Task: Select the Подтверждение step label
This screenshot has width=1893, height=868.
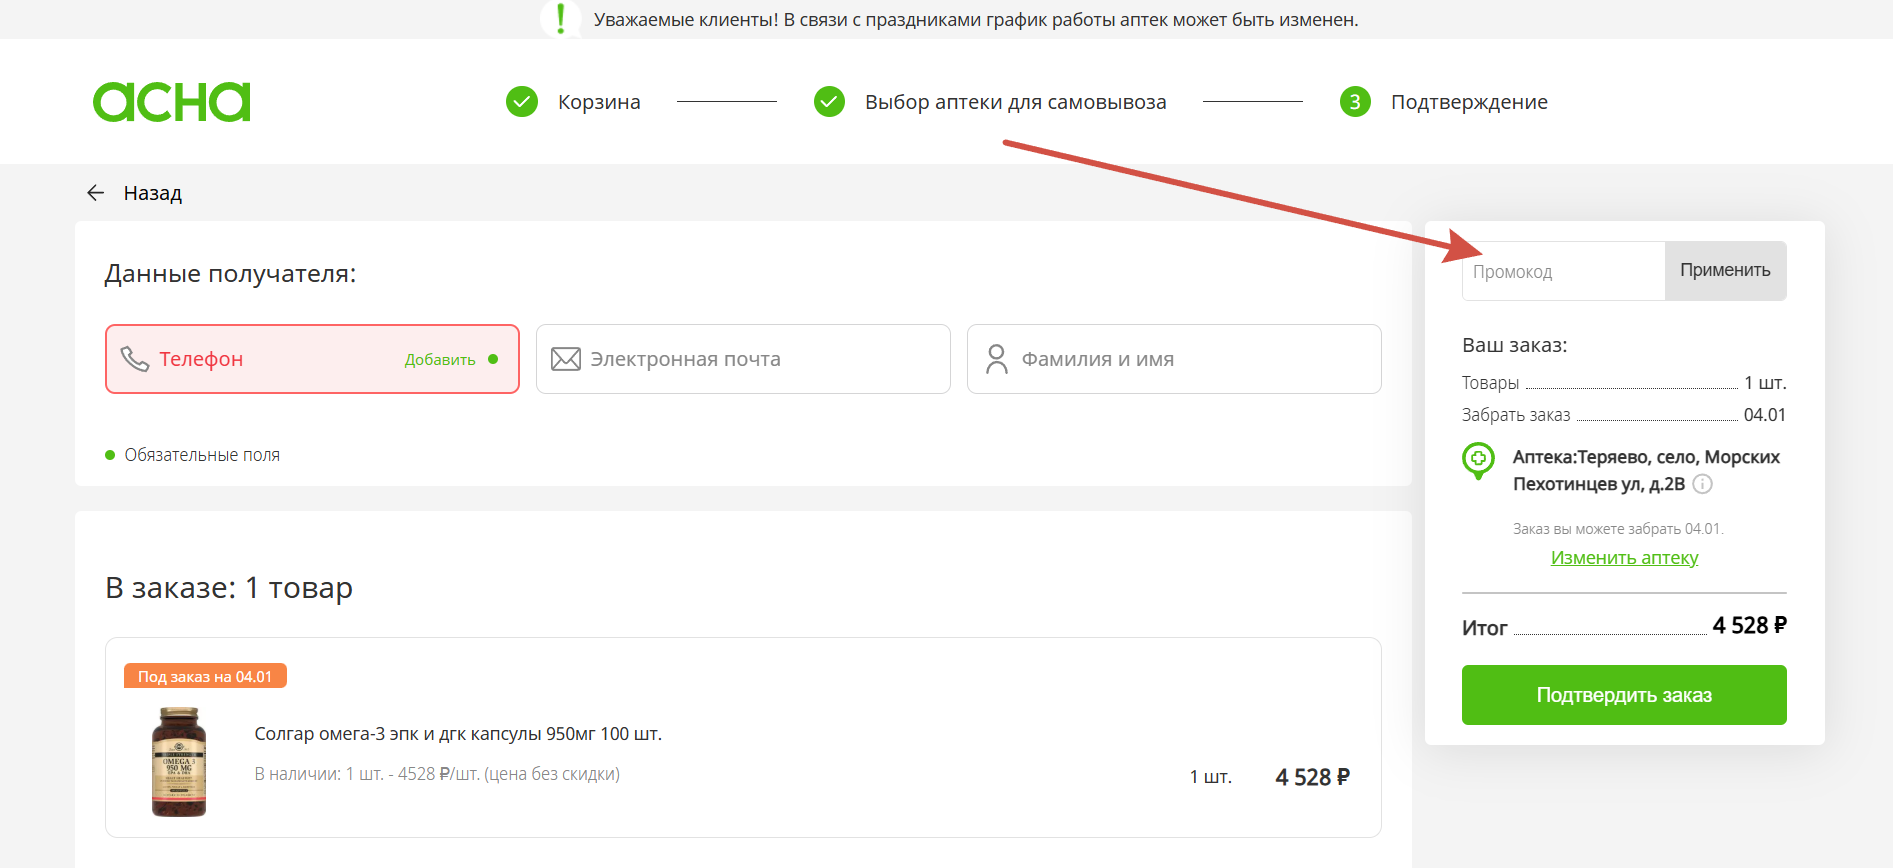Action: pos(1469,102)
